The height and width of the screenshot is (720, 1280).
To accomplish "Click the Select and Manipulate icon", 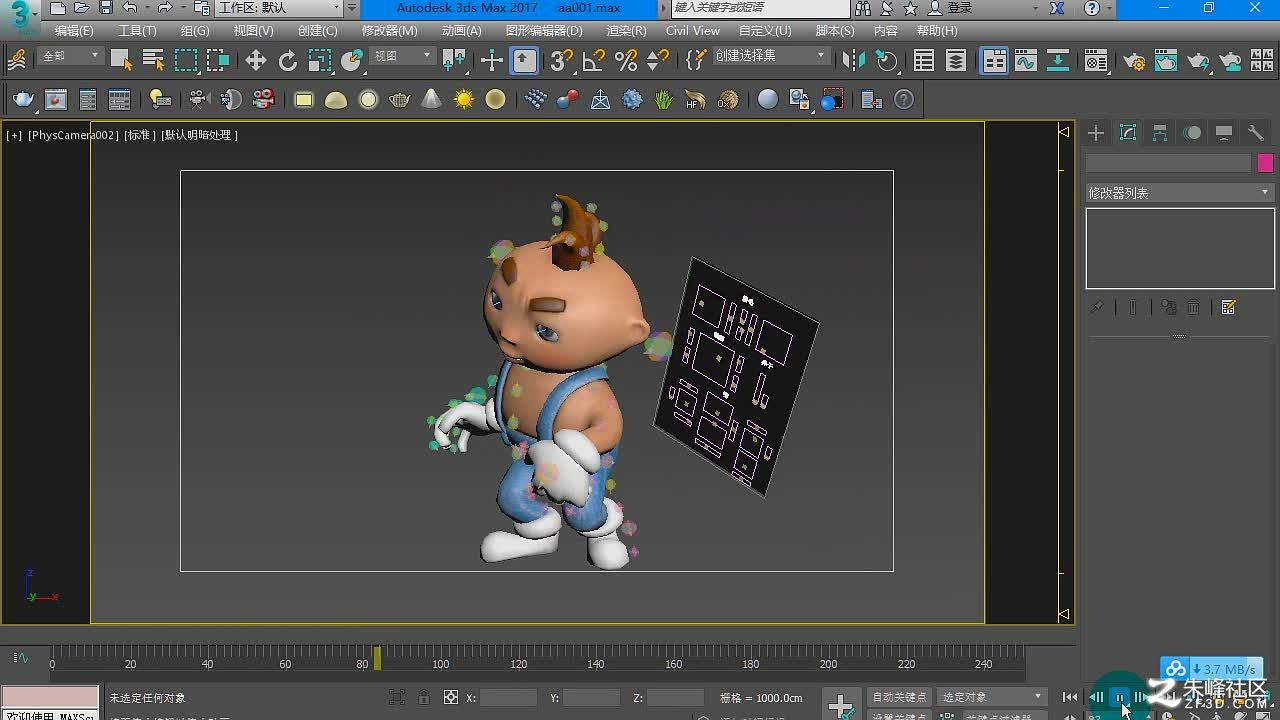I will [x=492, y=60].
